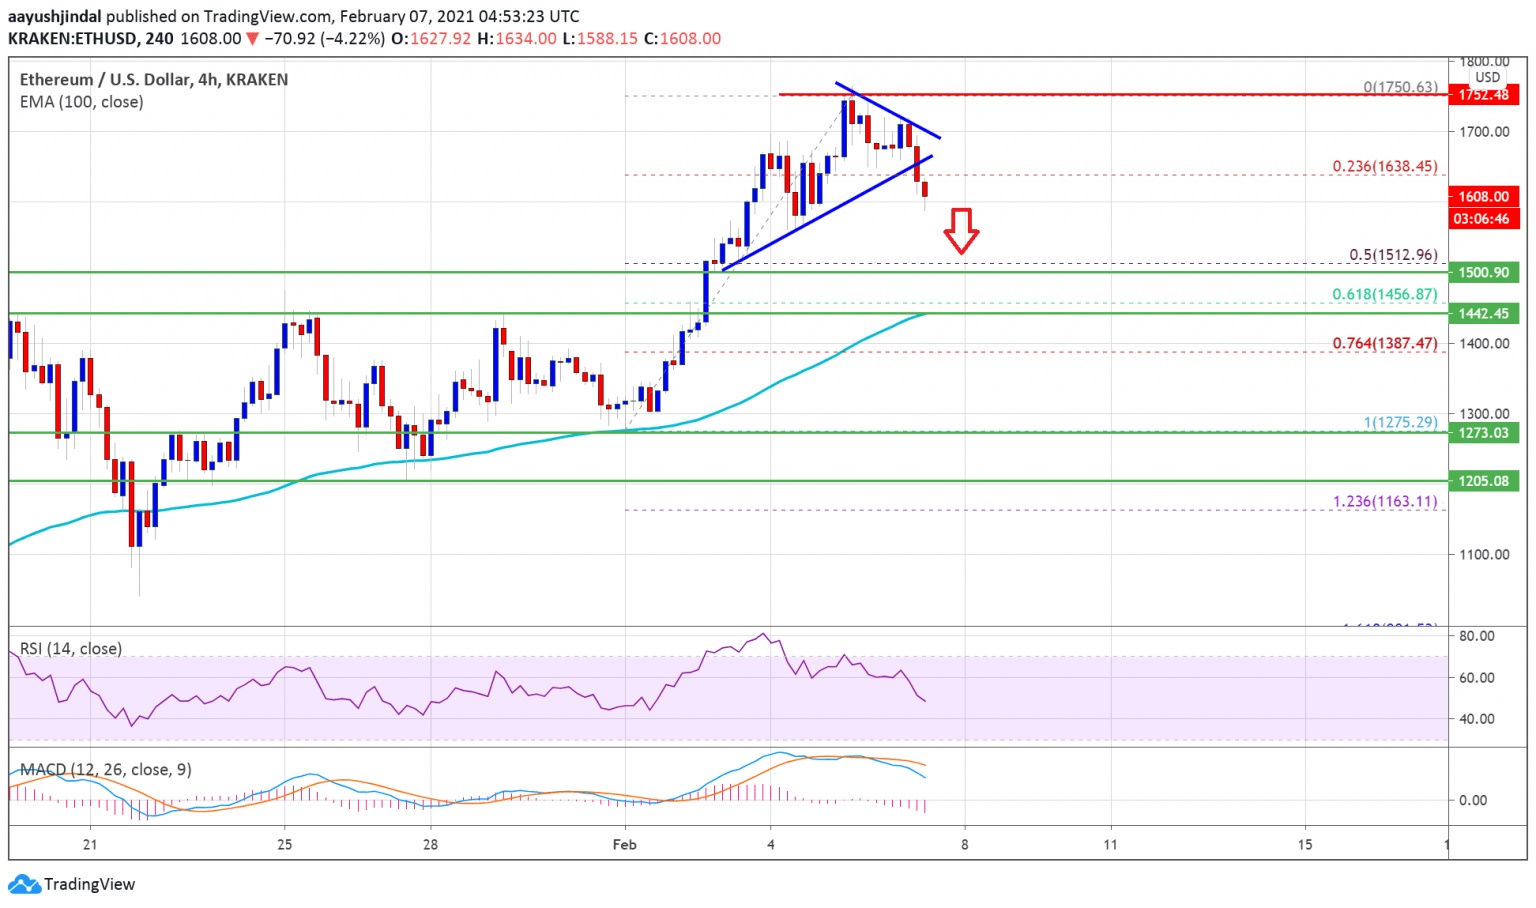Click the red down triangle beside -70.92
Viewport: 1536px width, 908px height.
(x=253, y=38)
